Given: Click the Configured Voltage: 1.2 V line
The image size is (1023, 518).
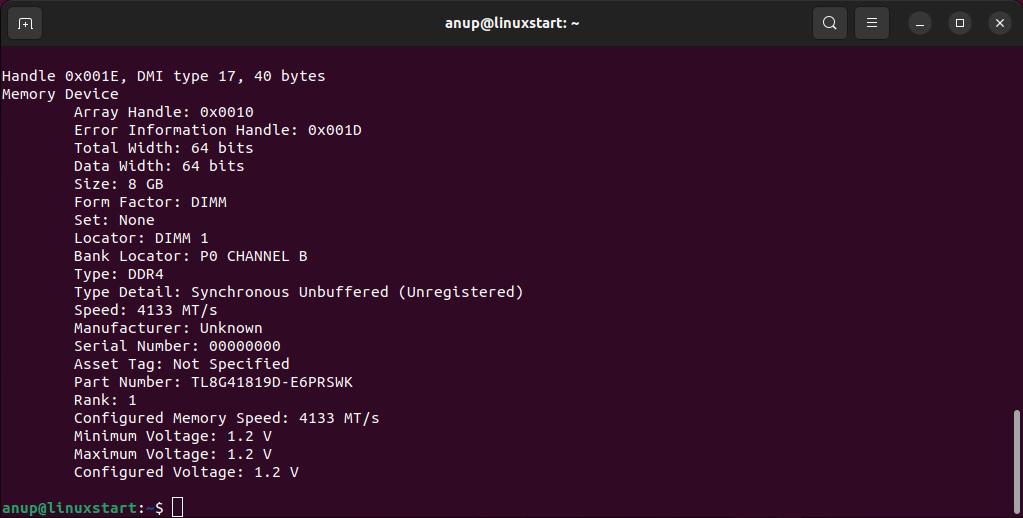Looking at the screenshot, I should [186, 472].
